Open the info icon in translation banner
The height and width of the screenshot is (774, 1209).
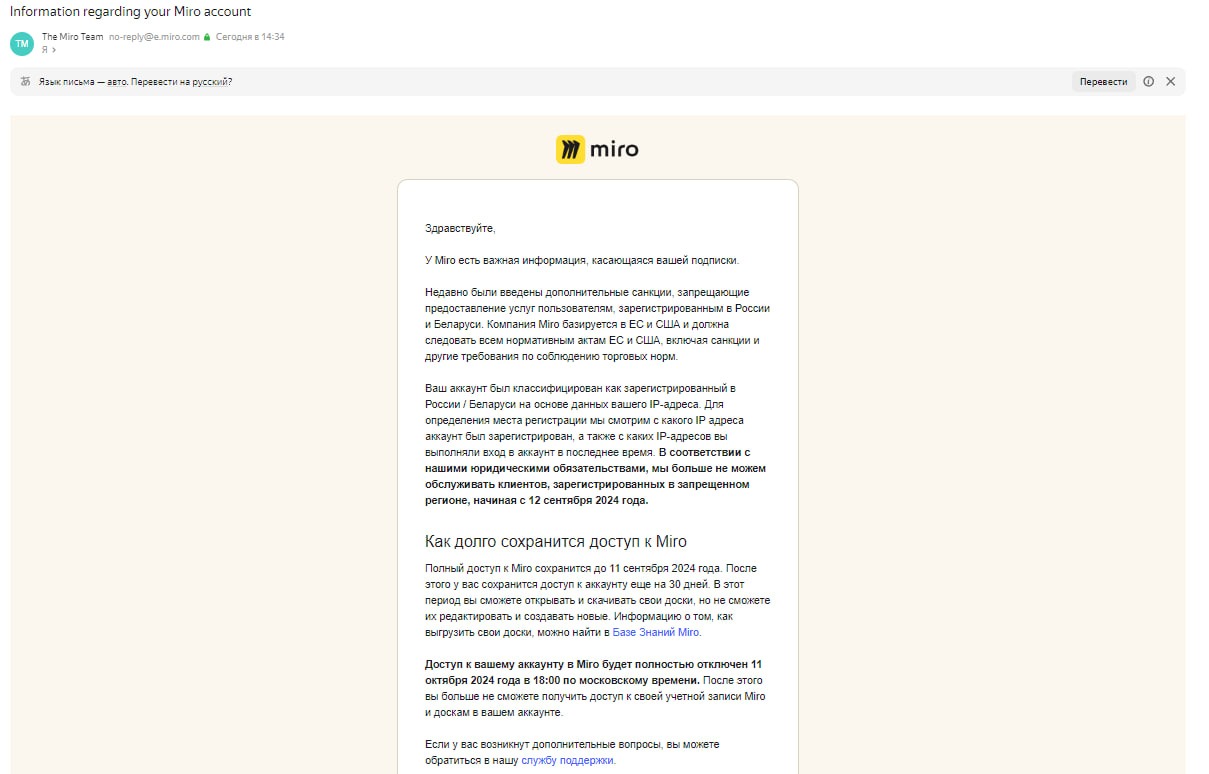click(1148, 82)
